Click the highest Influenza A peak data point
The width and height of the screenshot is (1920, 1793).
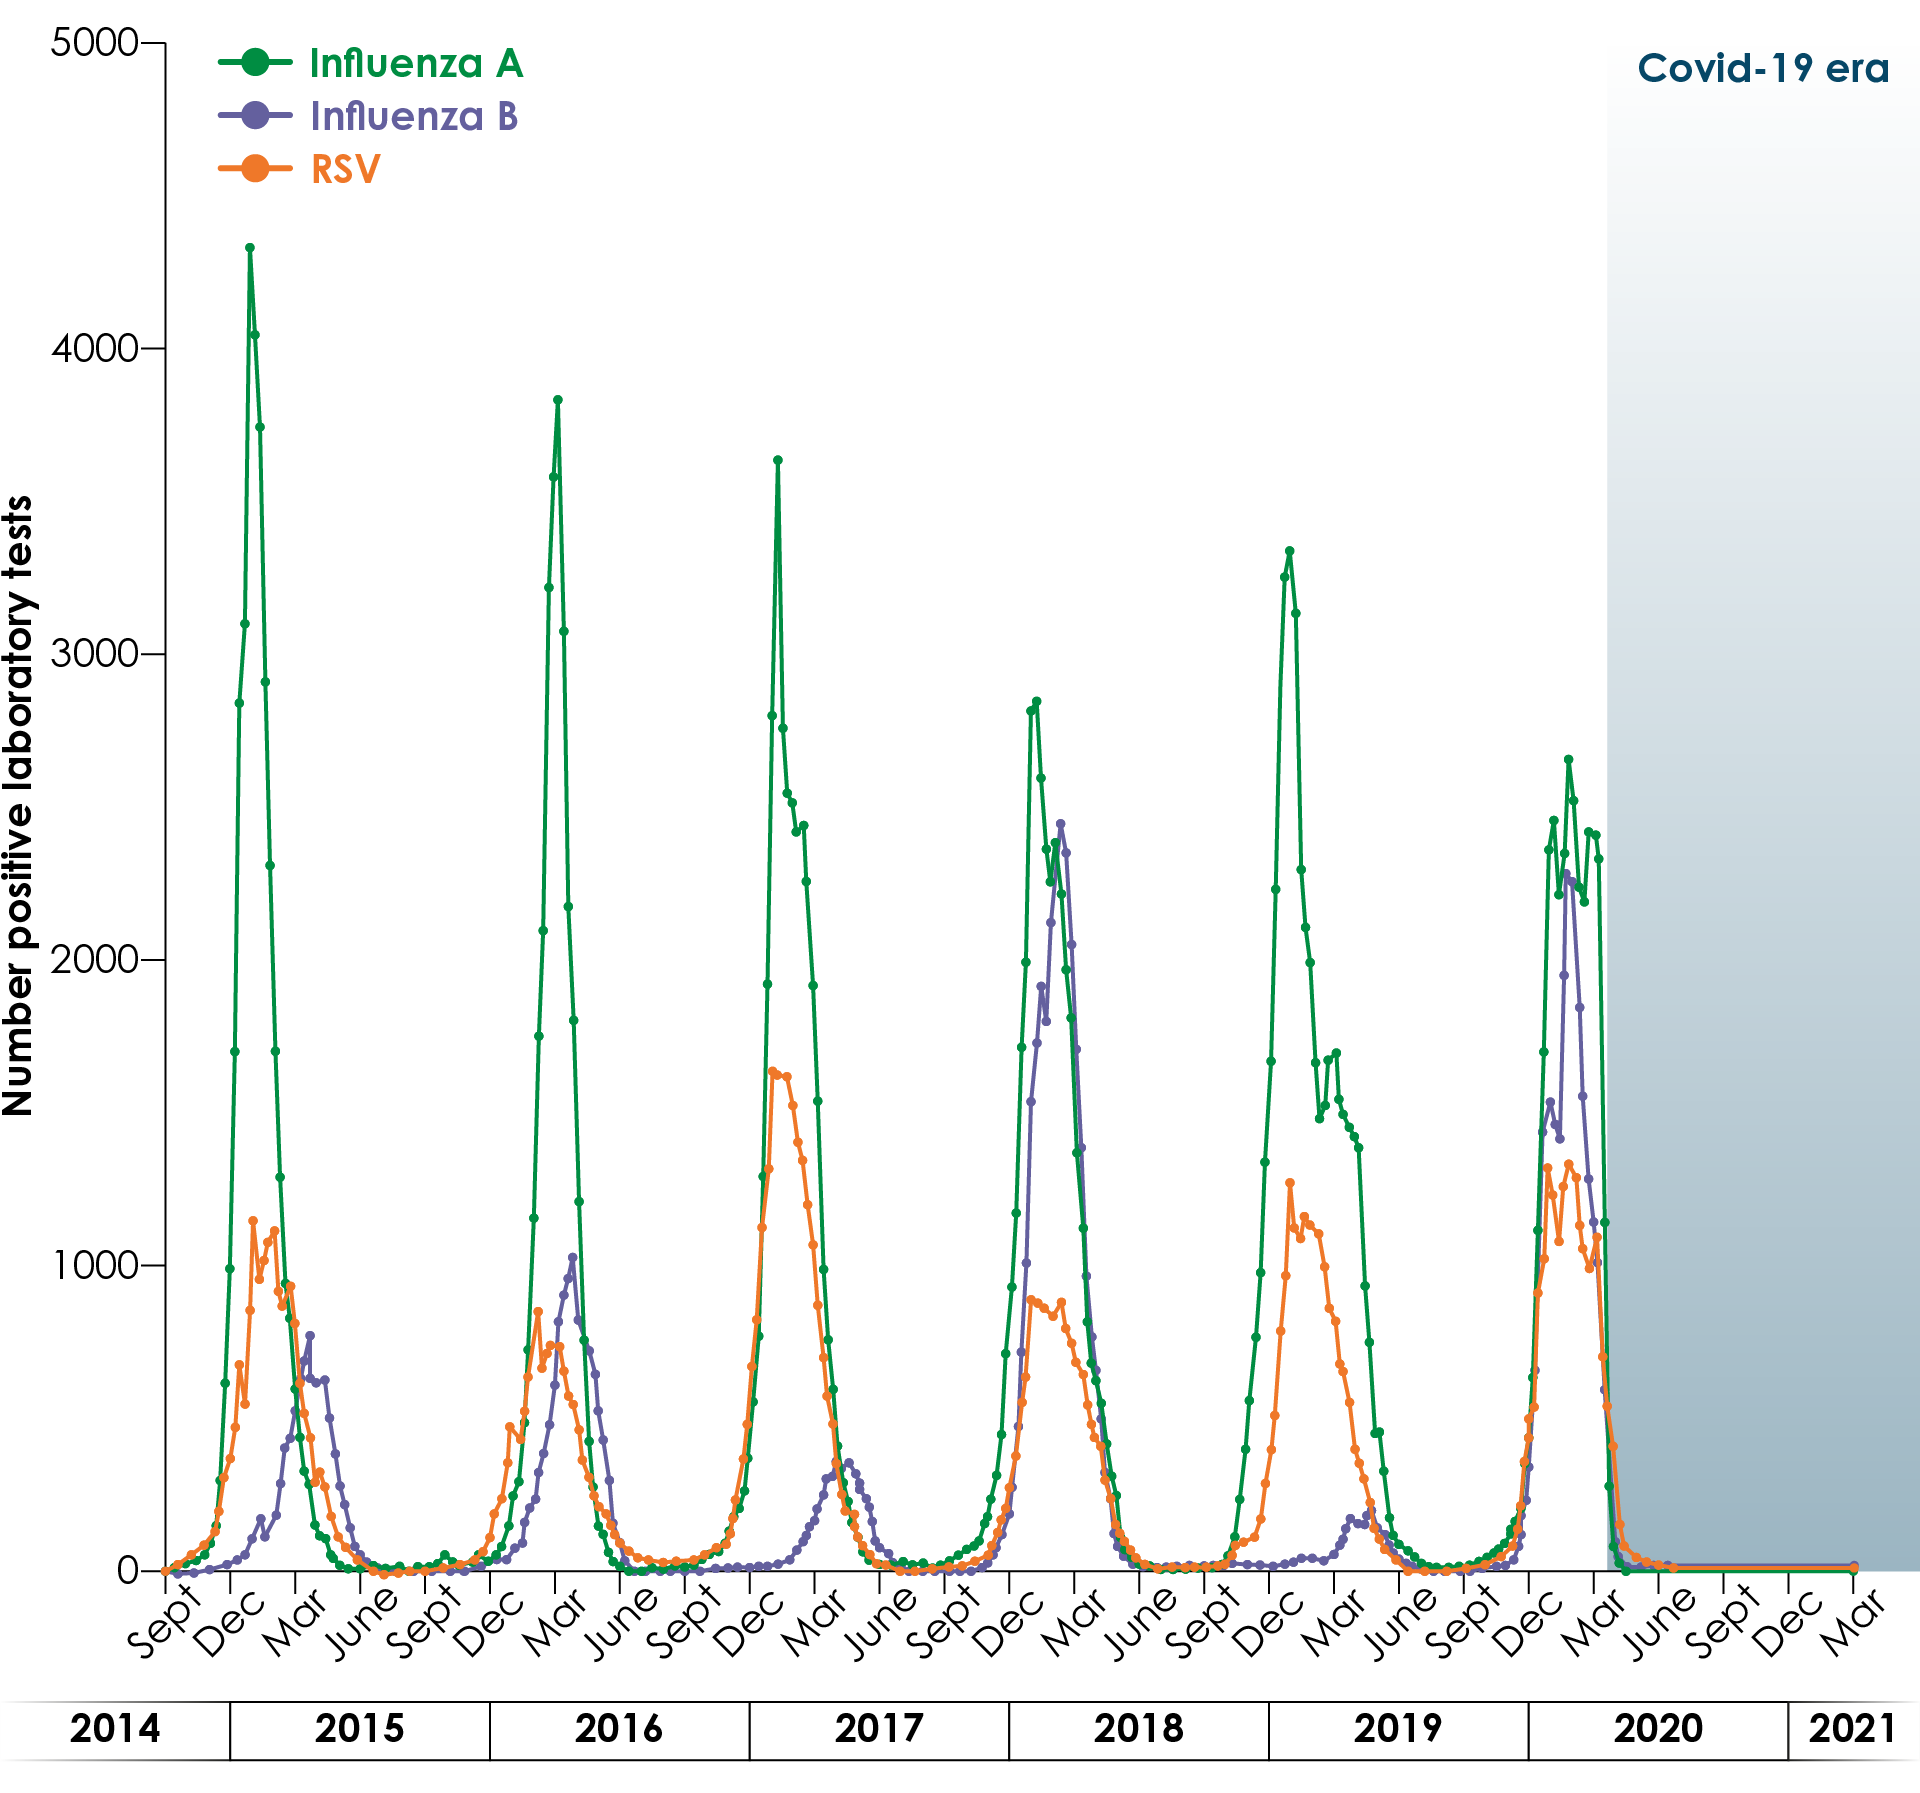tap(250, 248)
